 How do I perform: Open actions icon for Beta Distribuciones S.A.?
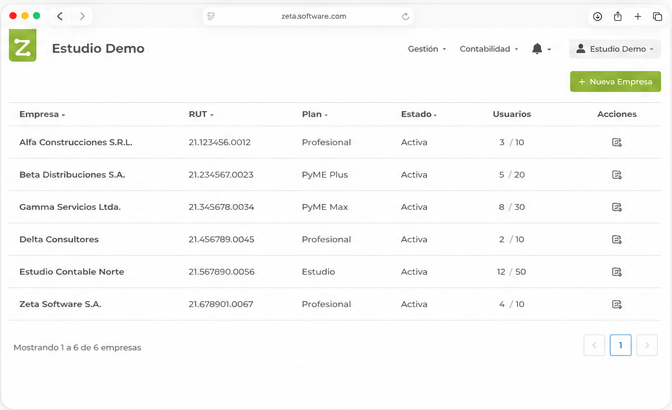(x=617, y=174)
